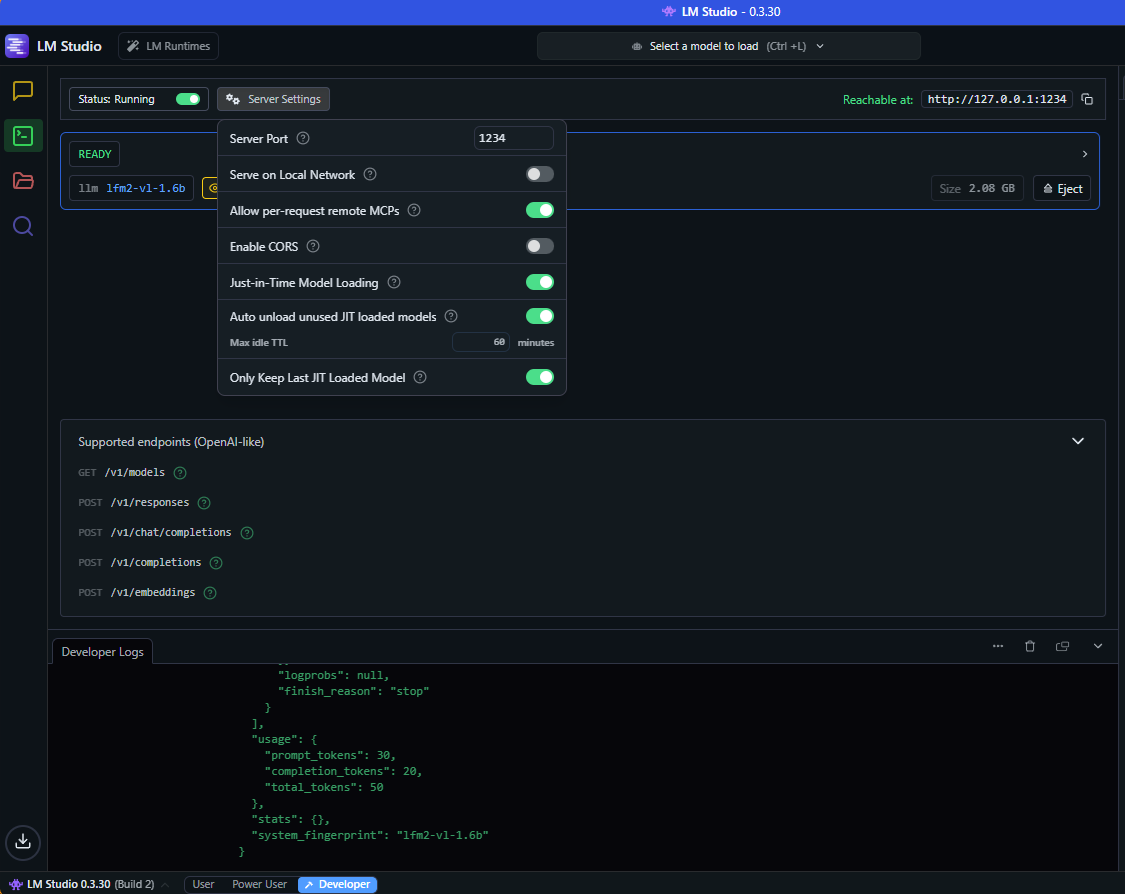Click the READY status badge
This screenshot has height=894, width=1125.
click(95, 154)
